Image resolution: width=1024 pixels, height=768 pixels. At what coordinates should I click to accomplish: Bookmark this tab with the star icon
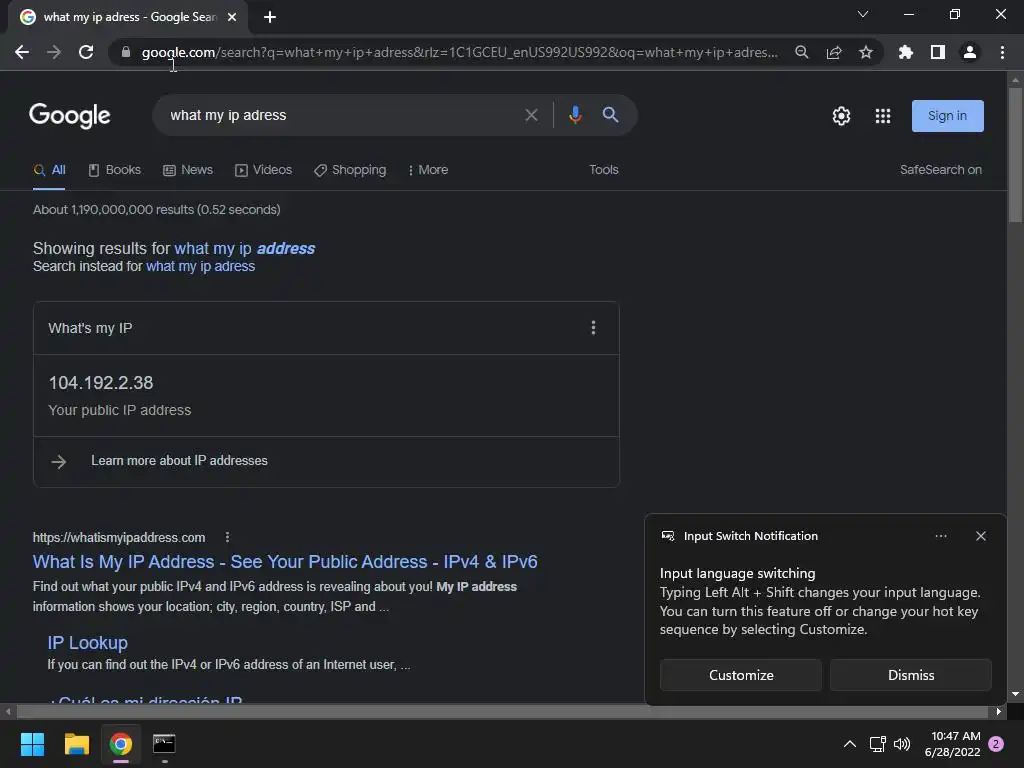pos(865,52)
